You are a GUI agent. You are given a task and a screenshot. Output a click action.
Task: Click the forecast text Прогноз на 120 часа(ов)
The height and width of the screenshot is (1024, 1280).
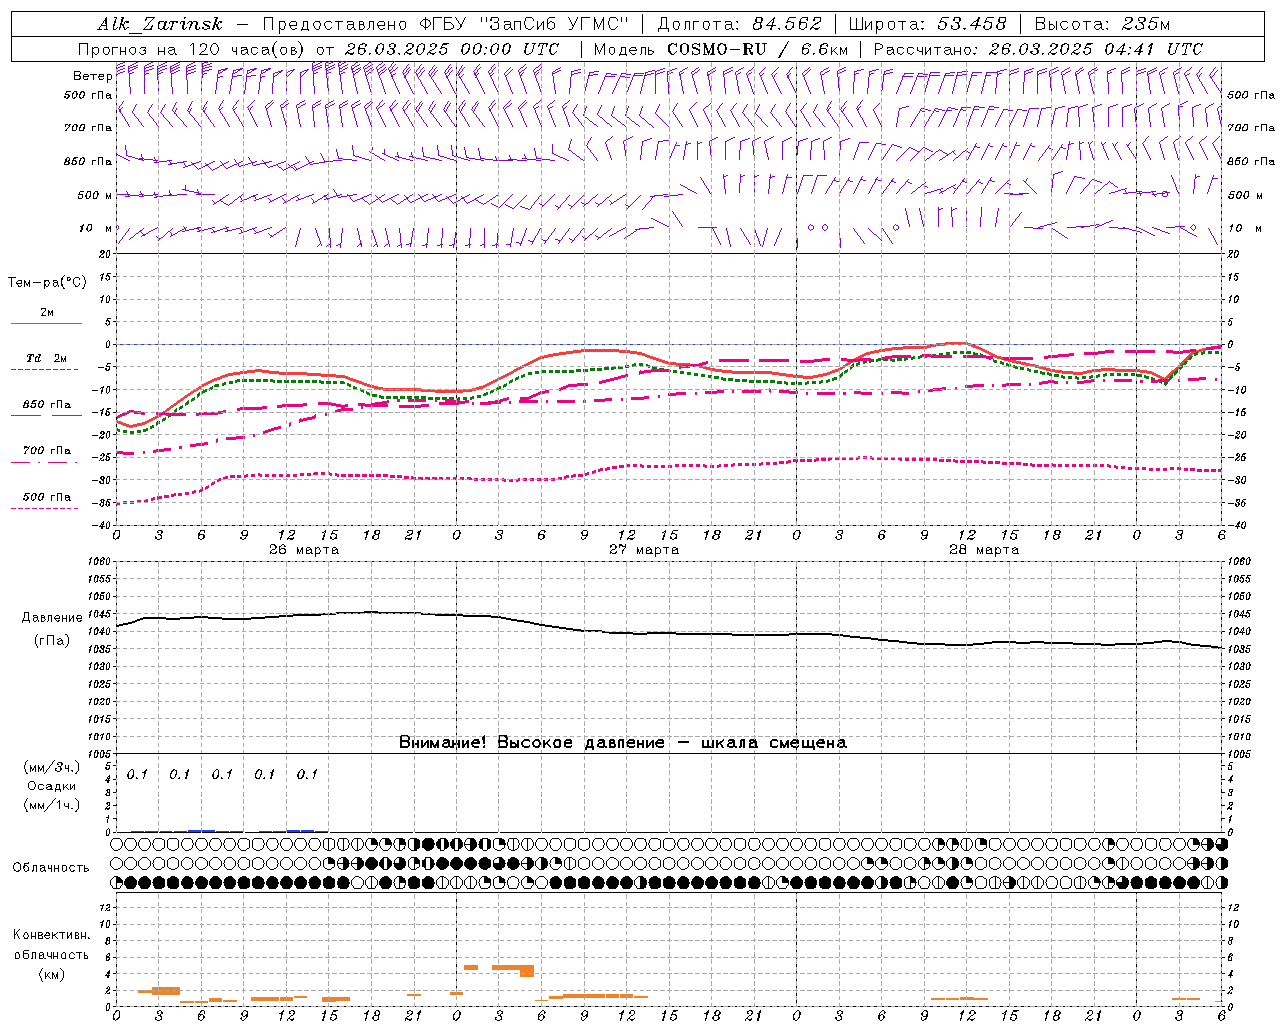click(192, 49)
